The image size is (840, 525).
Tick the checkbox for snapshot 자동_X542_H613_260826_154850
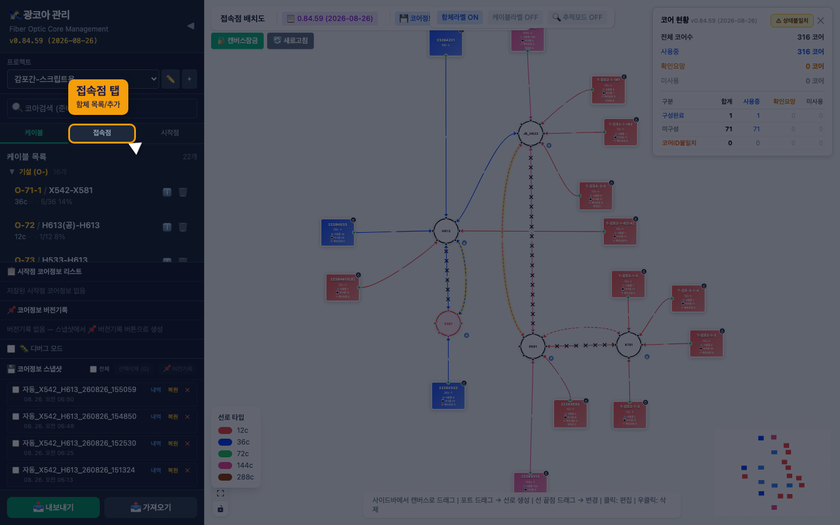(16, 417)
